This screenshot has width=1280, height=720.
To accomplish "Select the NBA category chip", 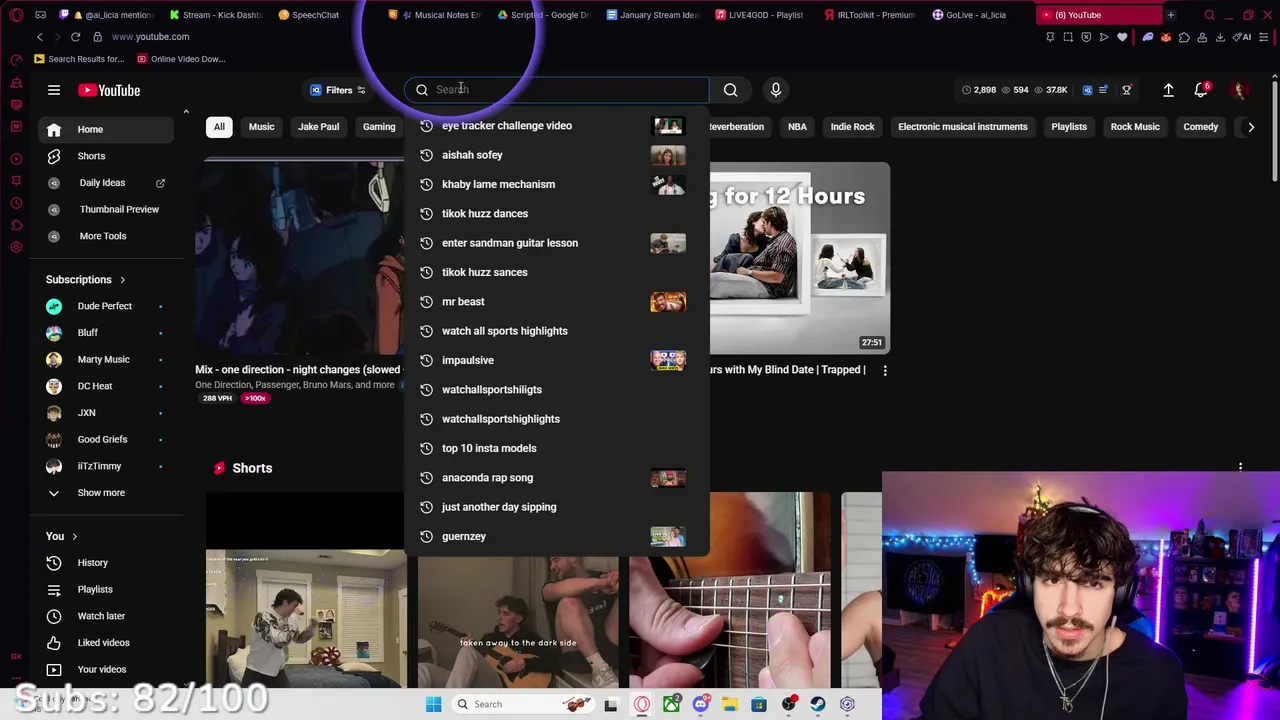I will click(x=797, y=127).
